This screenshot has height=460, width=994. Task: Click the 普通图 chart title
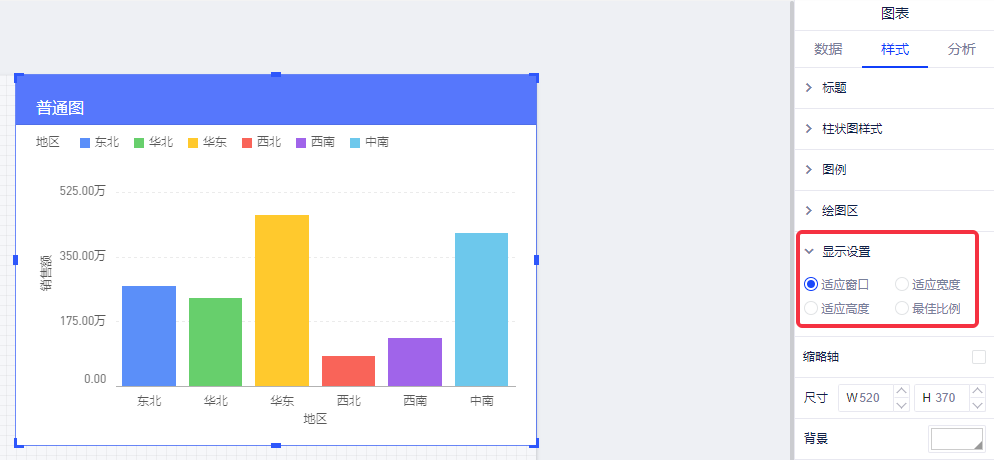coord(60,107)
